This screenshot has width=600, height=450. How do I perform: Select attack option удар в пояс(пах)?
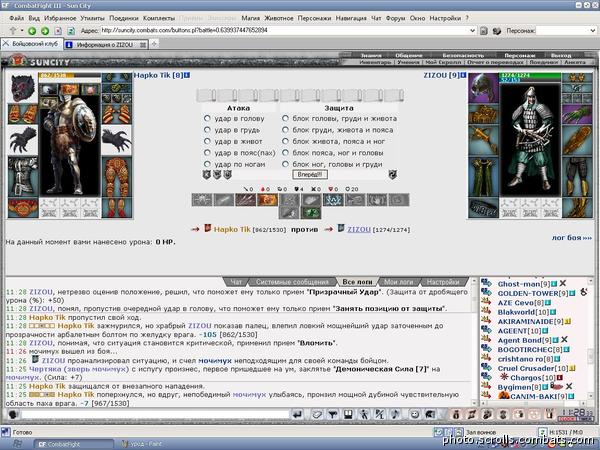point(207,153)
